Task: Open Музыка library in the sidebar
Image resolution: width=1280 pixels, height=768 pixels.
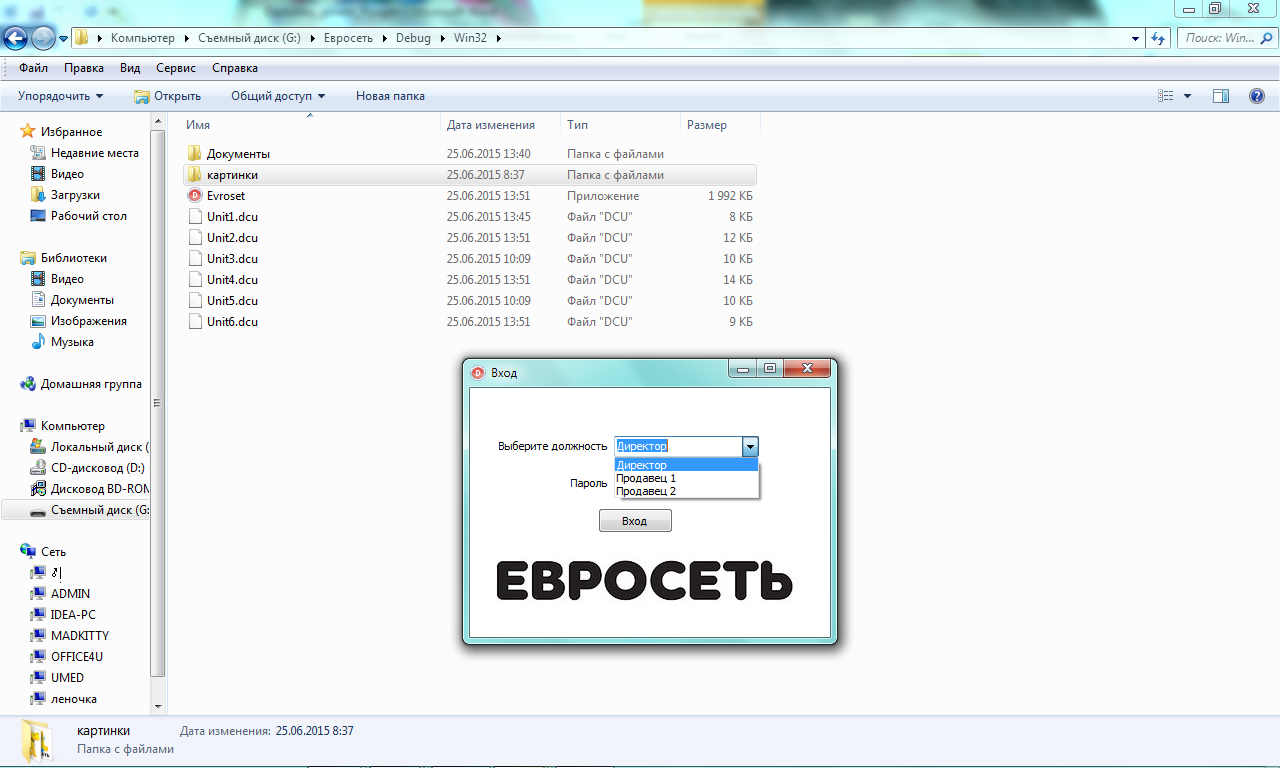Action: click(72, 342)
